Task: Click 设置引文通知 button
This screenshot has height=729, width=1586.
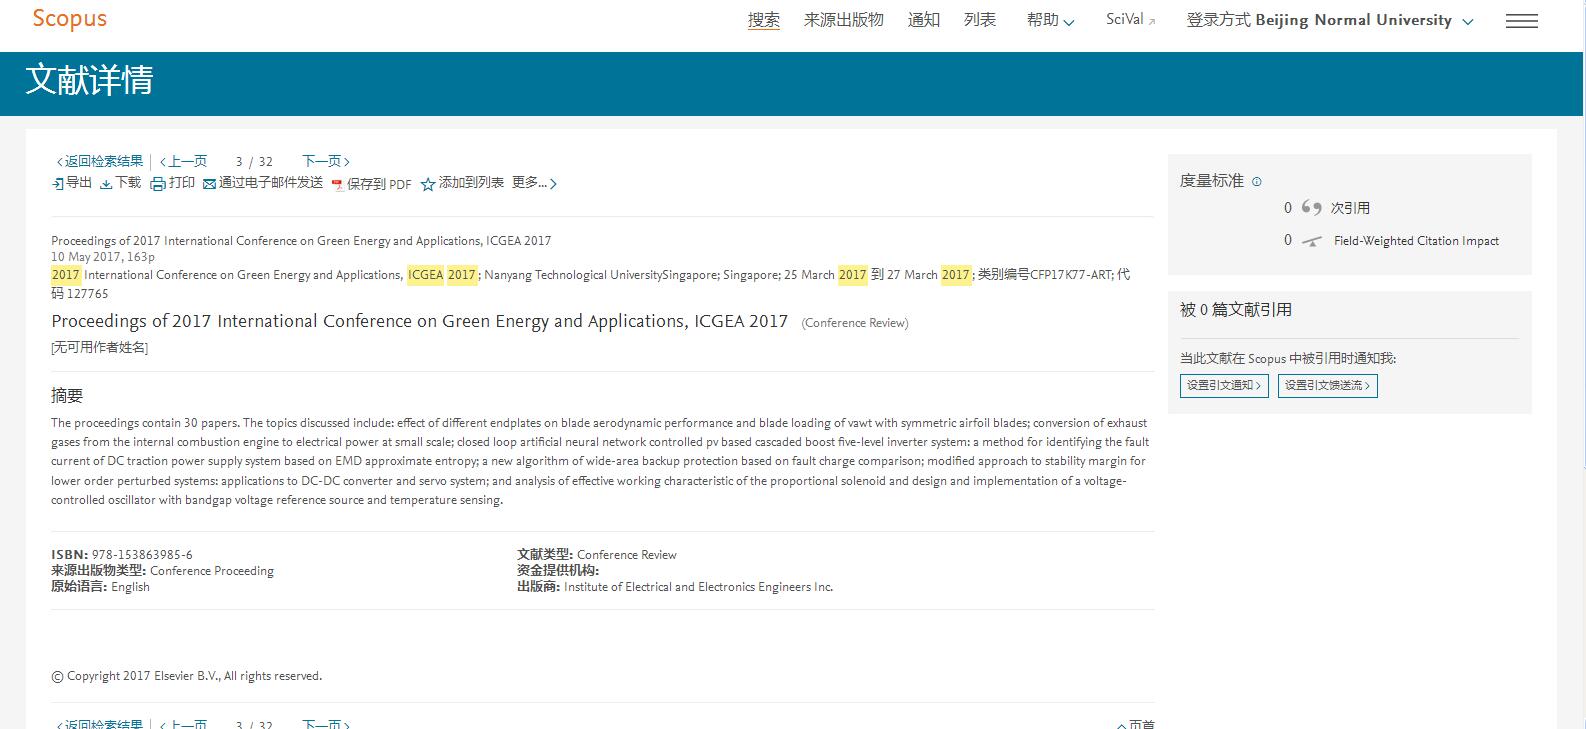Action: 1224,385
